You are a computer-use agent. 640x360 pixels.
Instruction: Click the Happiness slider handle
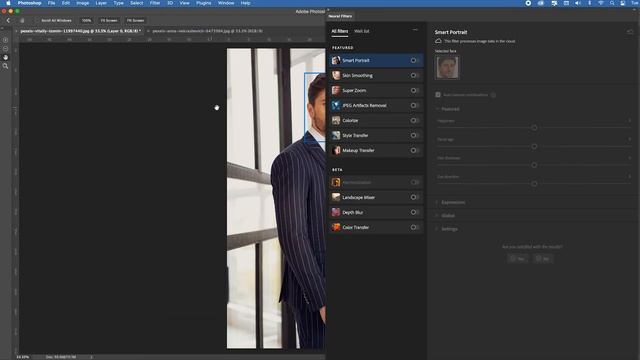[x=534, y=128]
